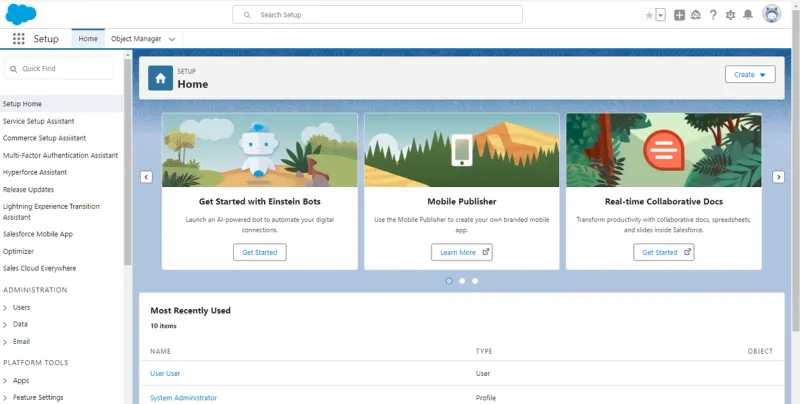
Task: Click the Setup Home house icon
Action: tap(160, 78)
